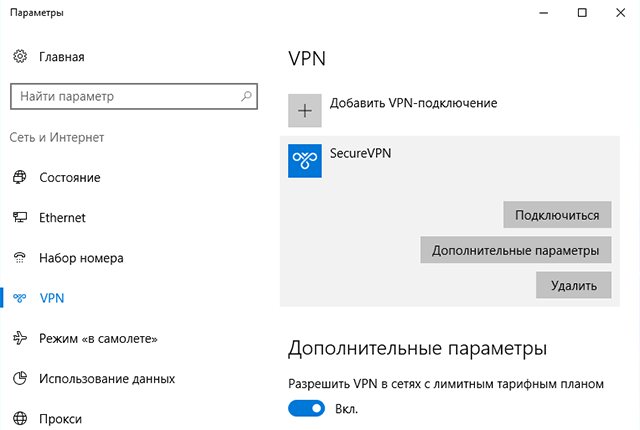Screen dimensions: 640x430
Task: Click the Ethernet monitor icon
Action: click(19, 217)
